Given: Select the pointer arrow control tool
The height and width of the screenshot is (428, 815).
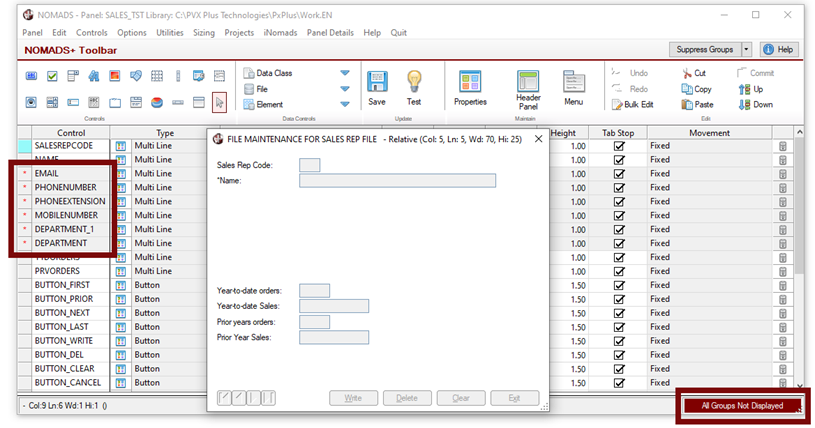Looking at the screenshot, I should coord(219,101).
